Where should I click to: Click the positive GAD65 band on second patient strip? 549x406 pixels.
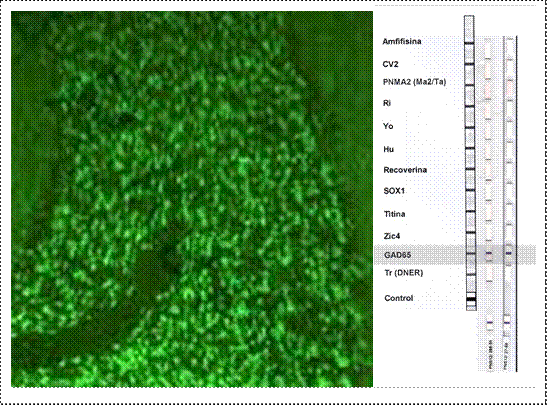(x=508, y=253)
